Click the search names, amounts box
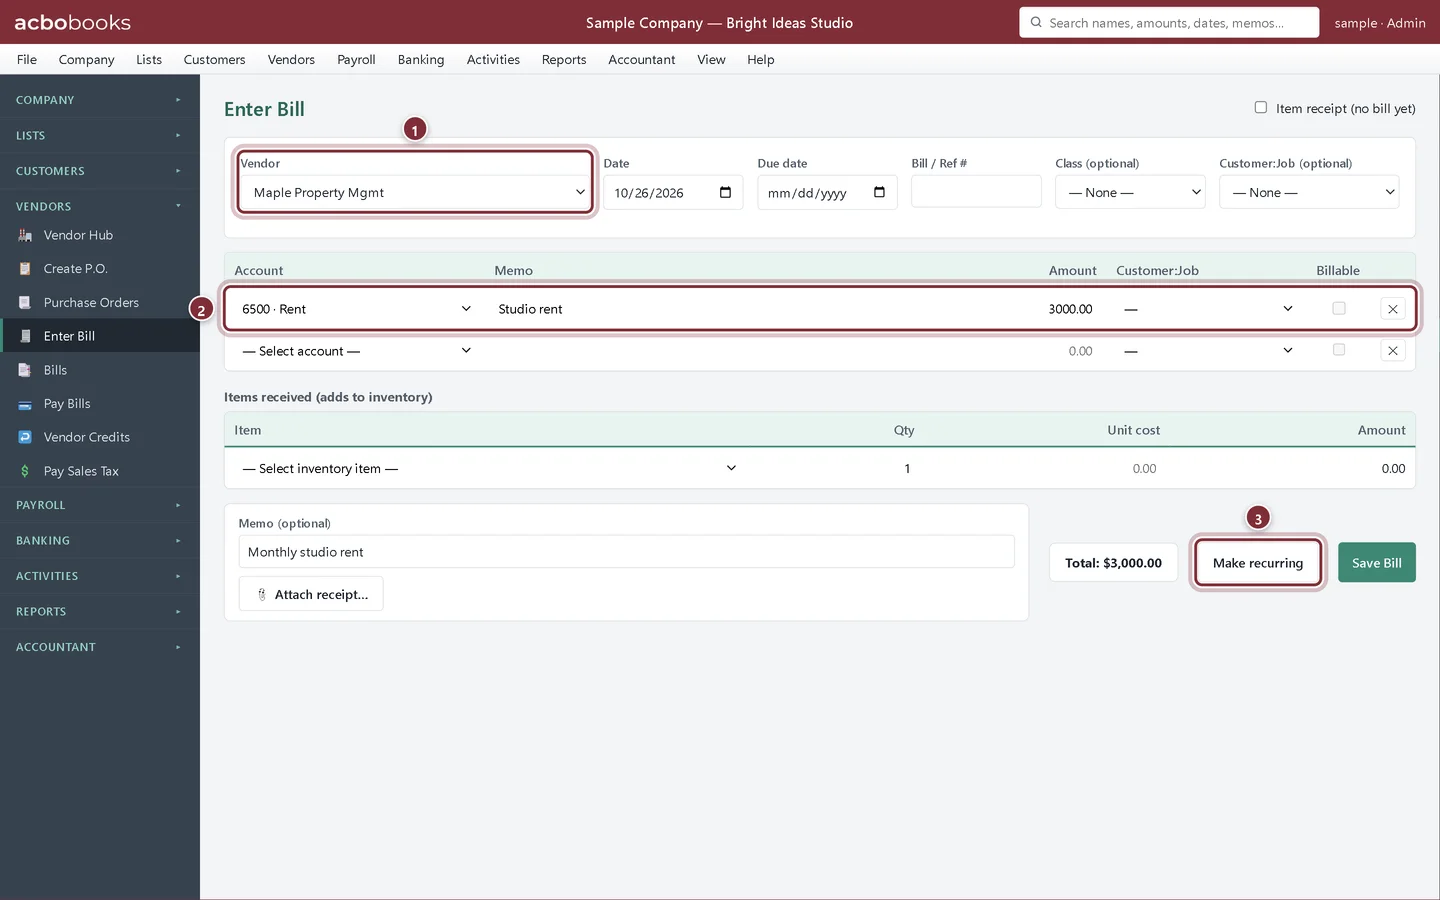Screen dimensions: 1440x900 [1169, 22]
